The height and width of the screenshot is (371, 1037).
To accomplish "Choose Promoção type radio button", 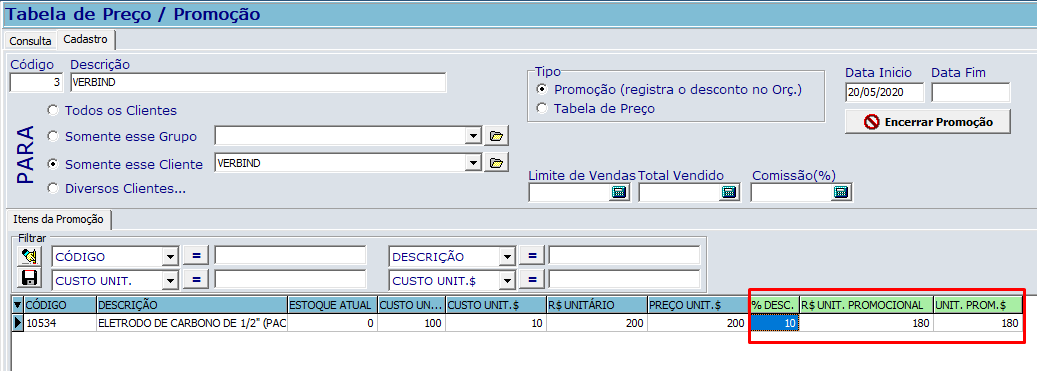I will pyautogui.click(x=542, y=89).
